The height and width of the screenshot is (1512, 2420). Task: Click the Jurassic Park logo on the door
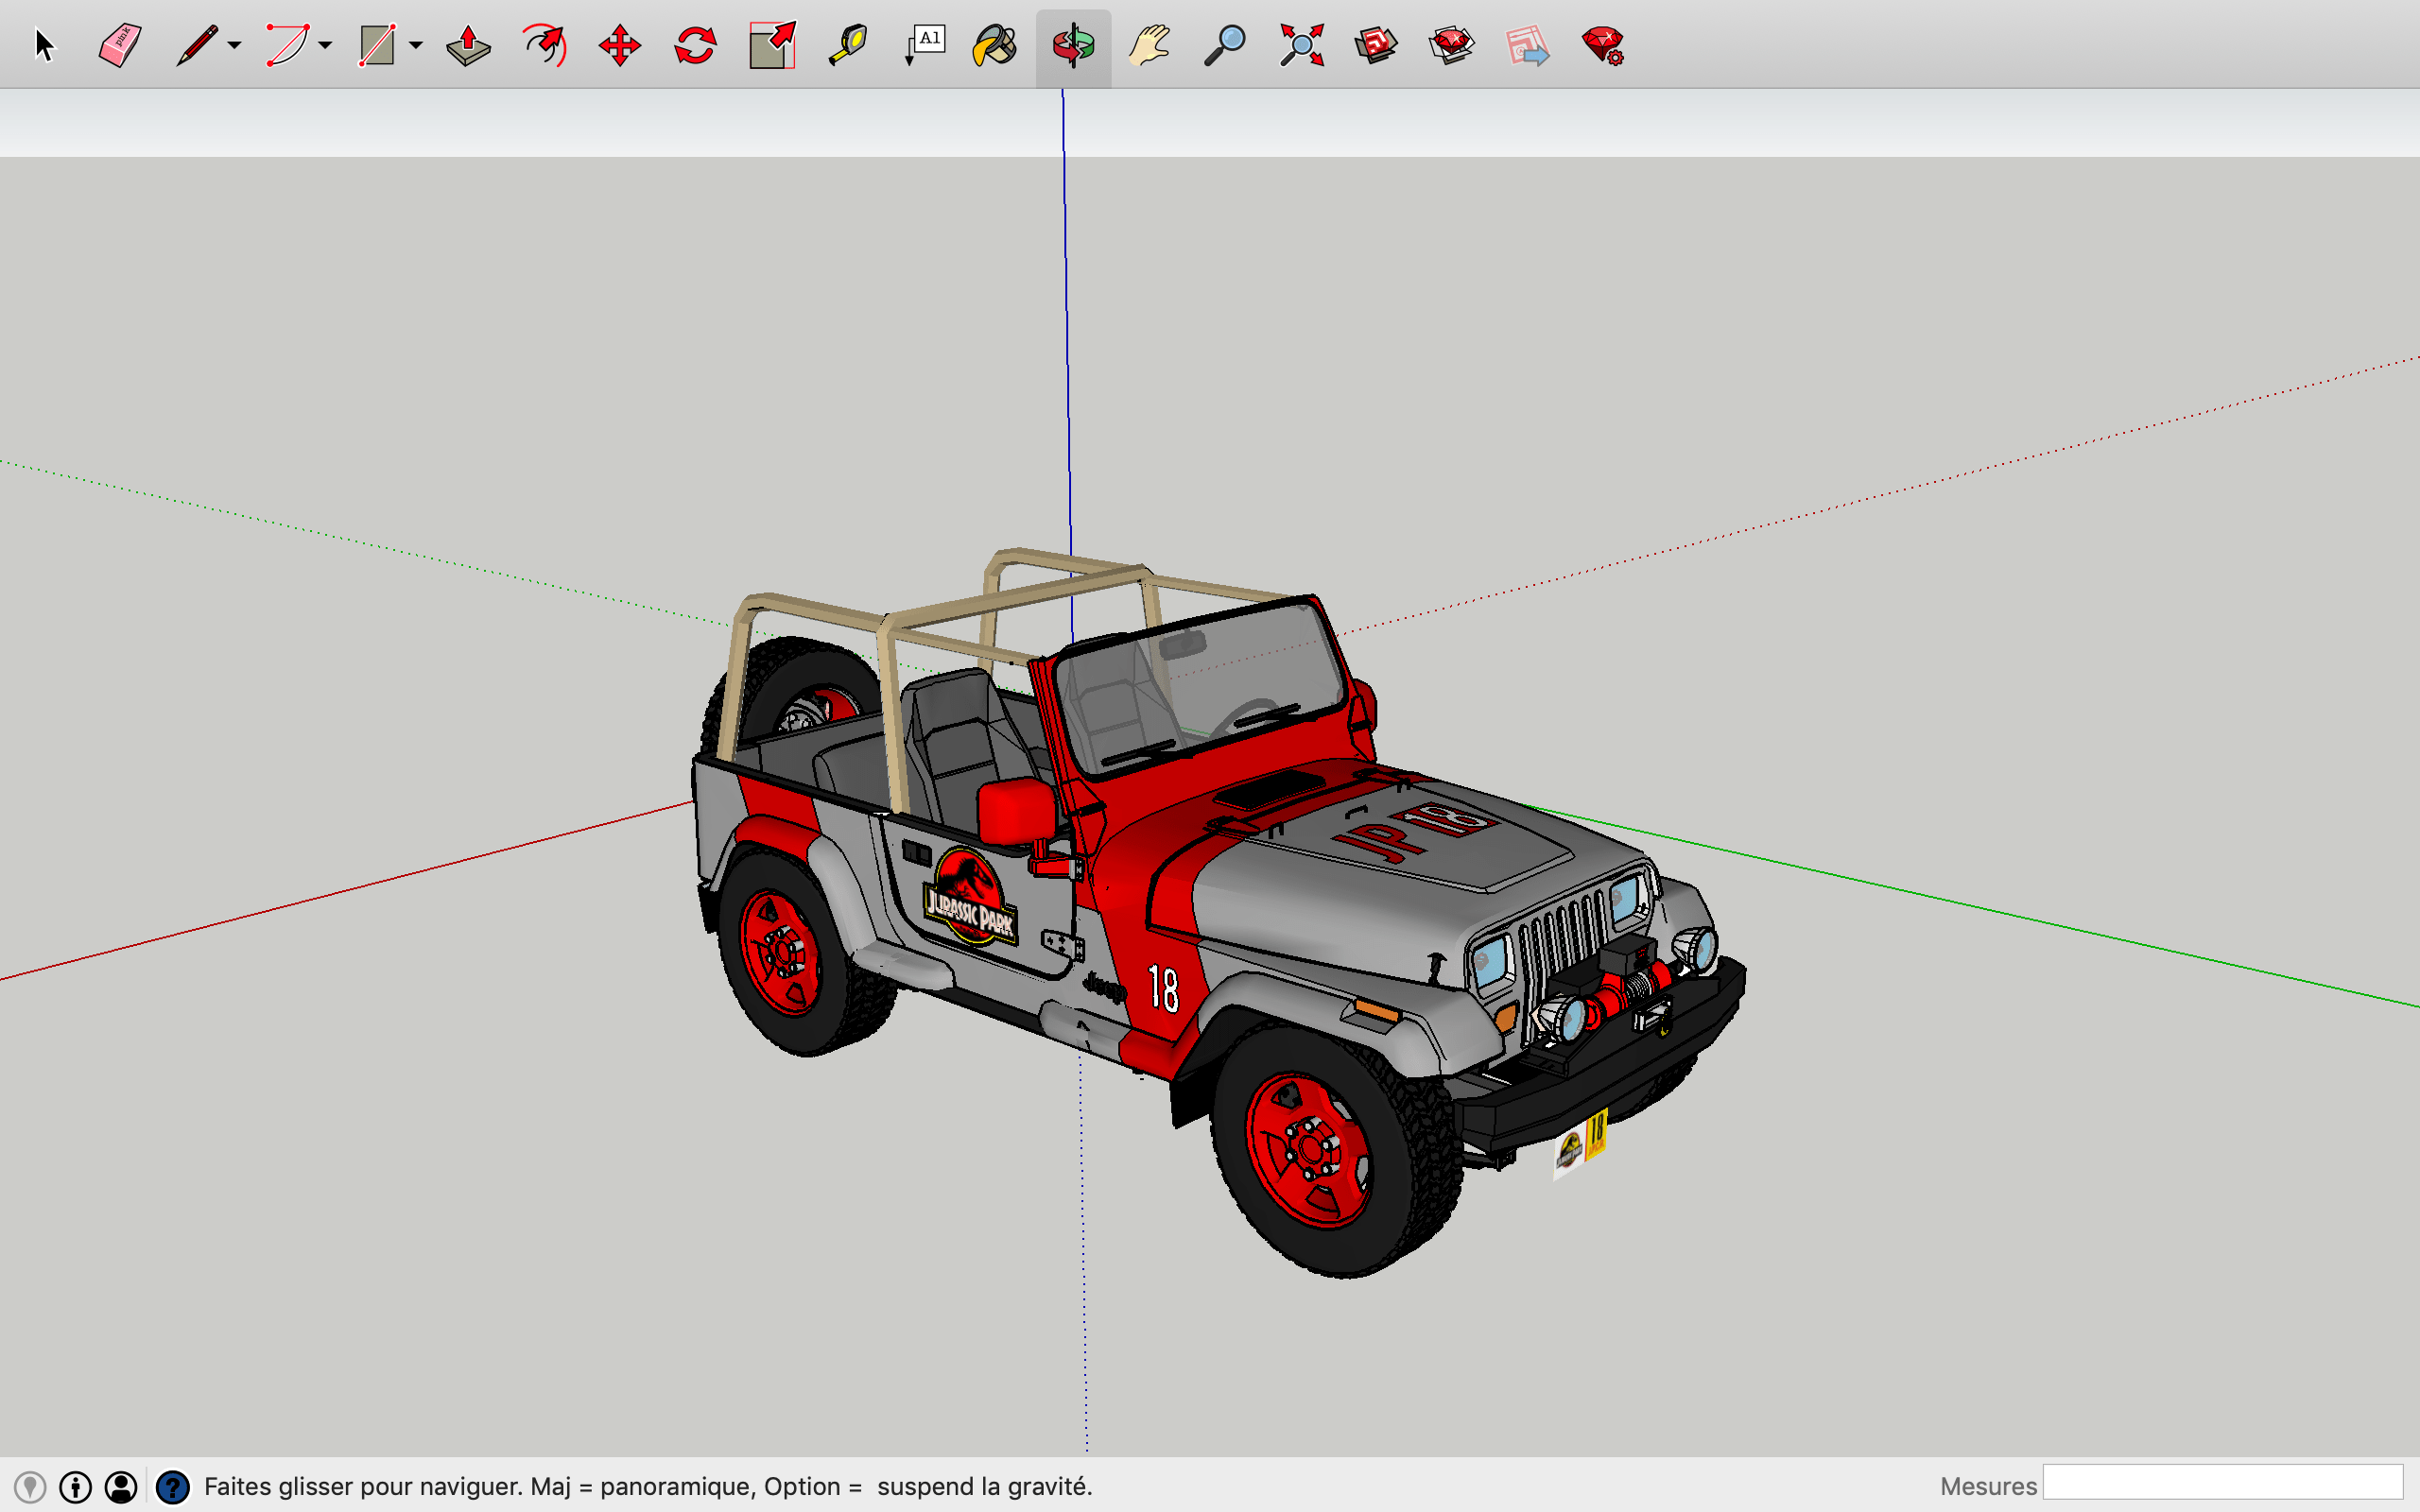click(x=968, y=897)
